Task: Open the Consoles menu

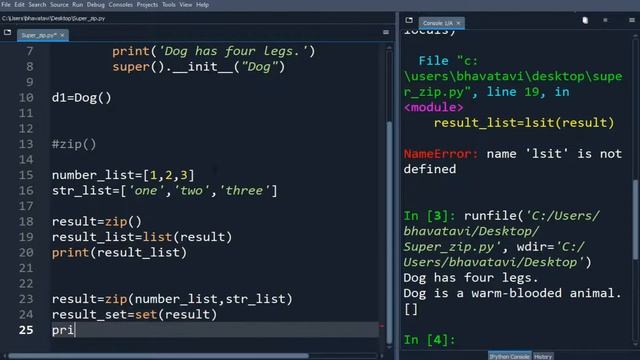Action: 120,4
